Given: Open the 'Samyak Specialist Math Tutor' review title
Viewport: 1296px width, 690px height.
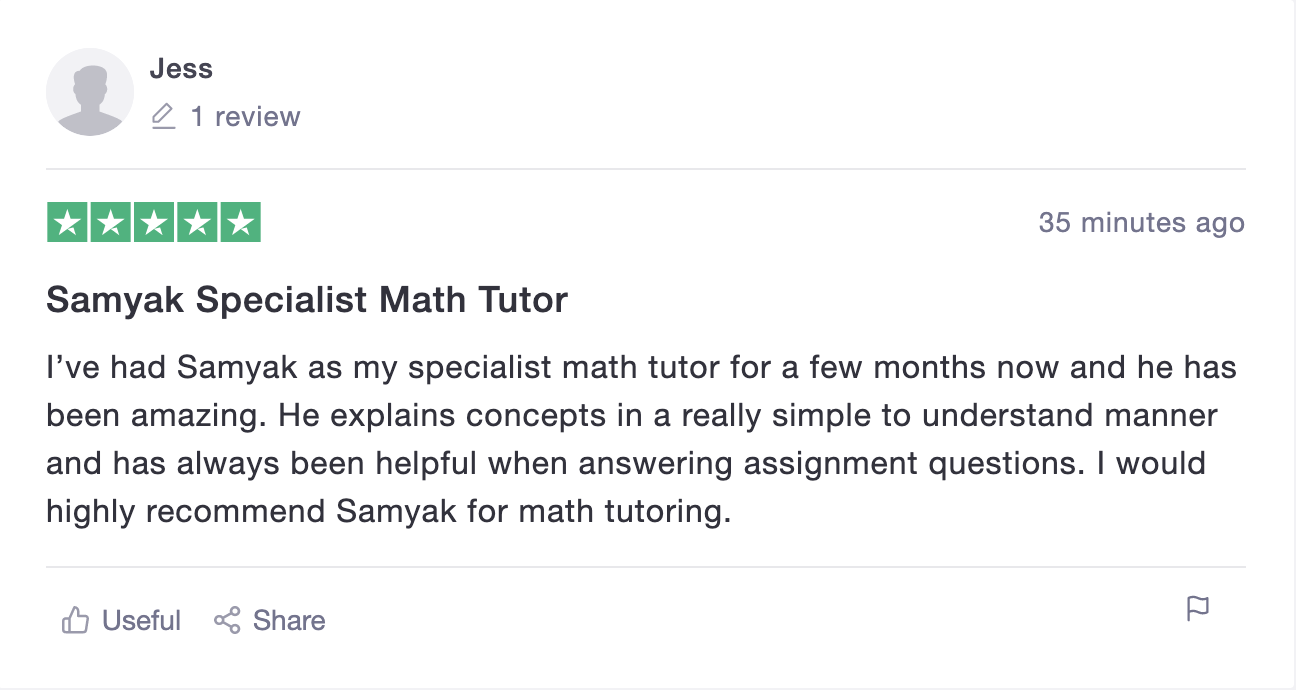Looking at the screenshot, I should (307, 300).
